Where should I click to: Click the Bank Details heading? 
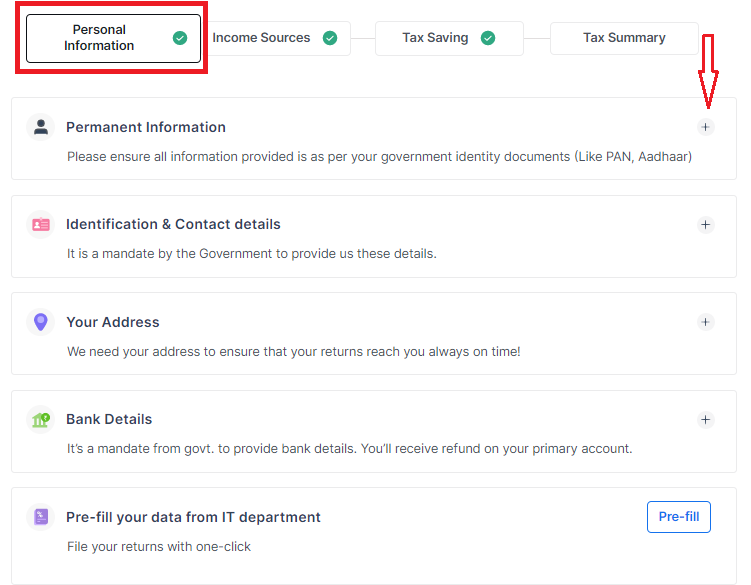coord(109,419)
